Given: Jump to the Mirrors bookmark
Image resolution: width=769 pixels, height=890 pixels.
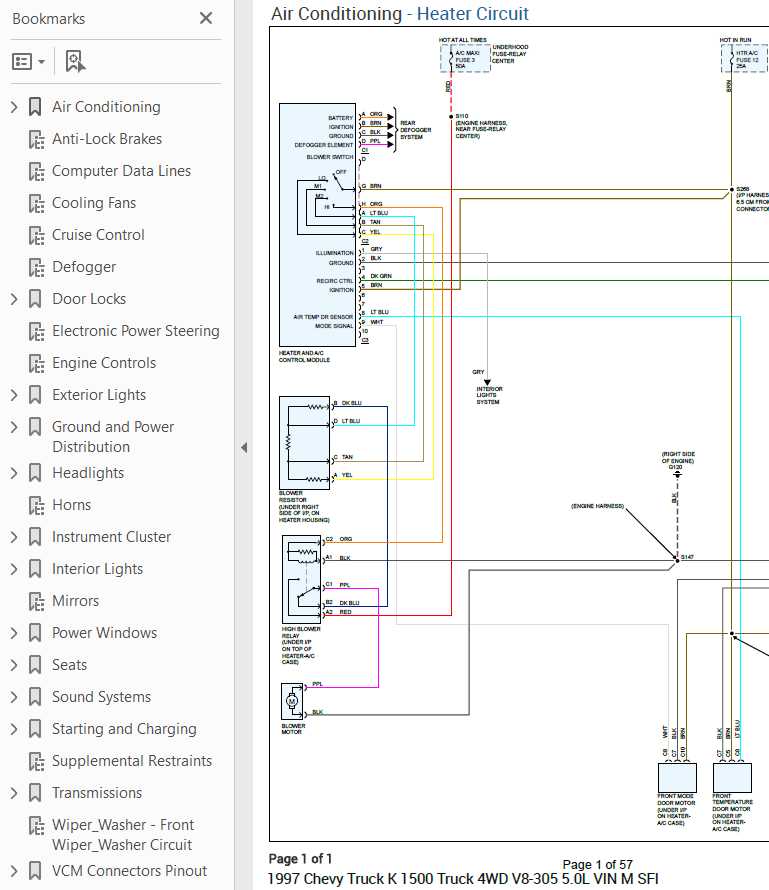Looking at the screenshot, I should coord(75,601).
